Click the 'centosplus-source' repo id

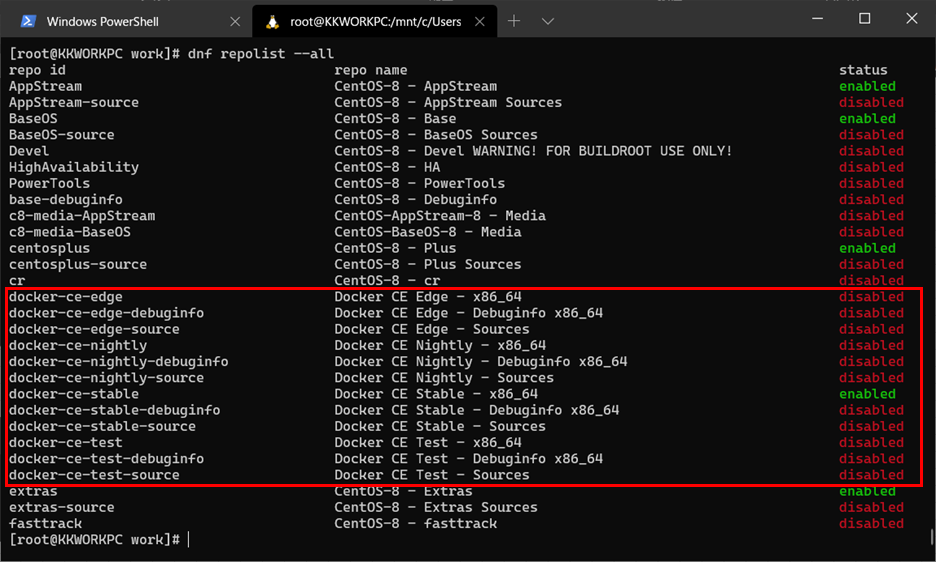click(x=78, y=264)
